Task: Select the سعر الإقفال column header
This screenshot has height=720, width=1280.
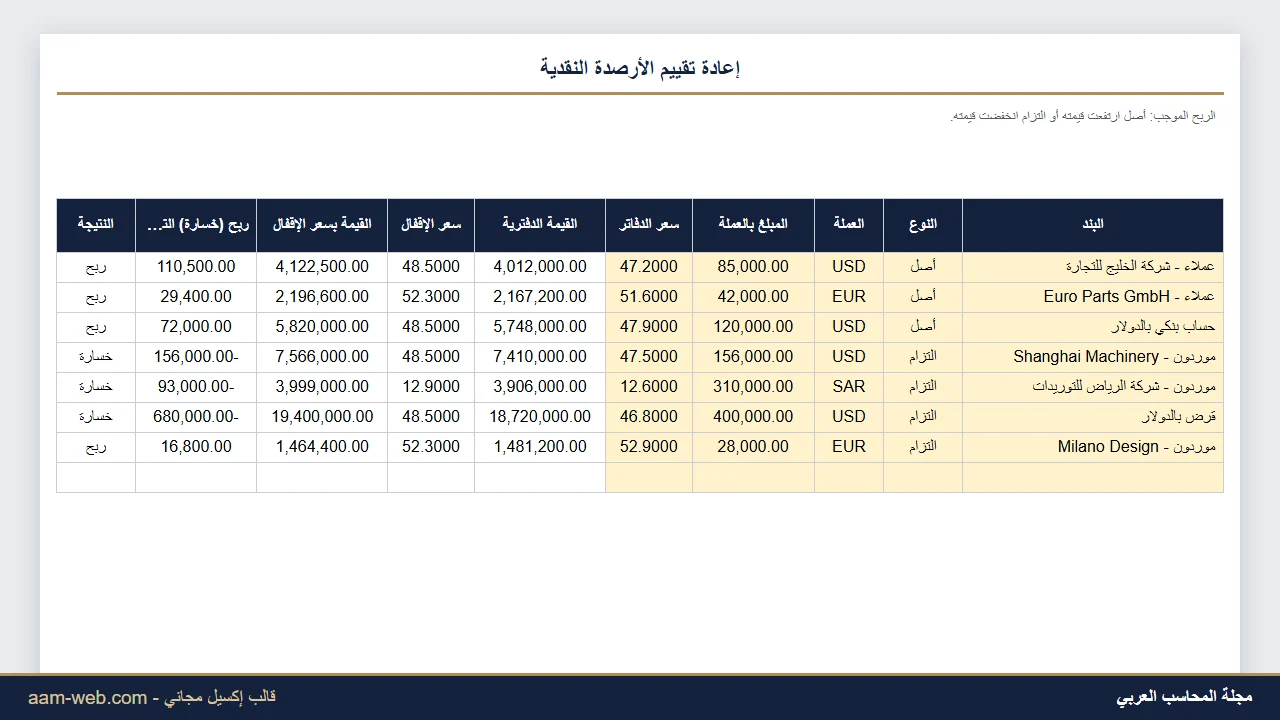Action: tap(431, 225)
